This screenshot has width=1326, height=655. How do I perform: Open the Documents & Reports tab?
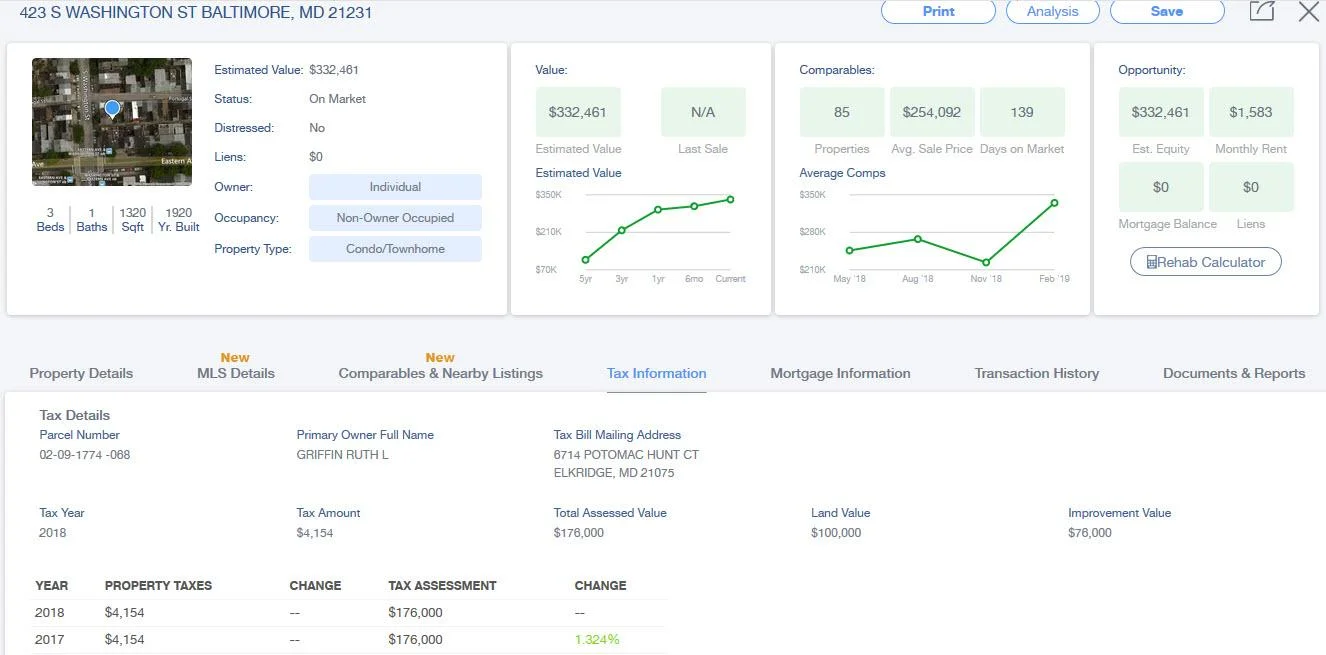(1234, 373)
